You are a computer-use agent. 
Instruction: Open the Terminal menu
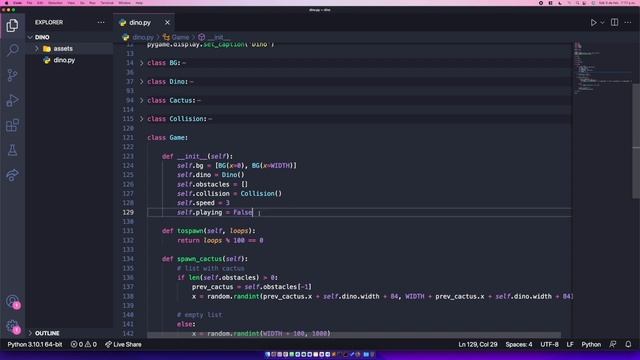point(107,3)
